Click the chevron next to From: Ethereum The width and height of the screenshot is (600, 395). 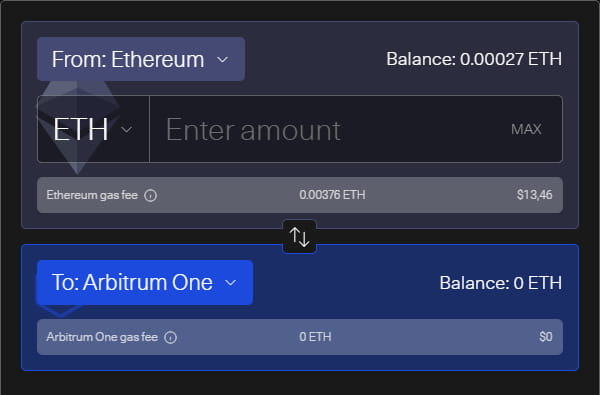point(222,60)
